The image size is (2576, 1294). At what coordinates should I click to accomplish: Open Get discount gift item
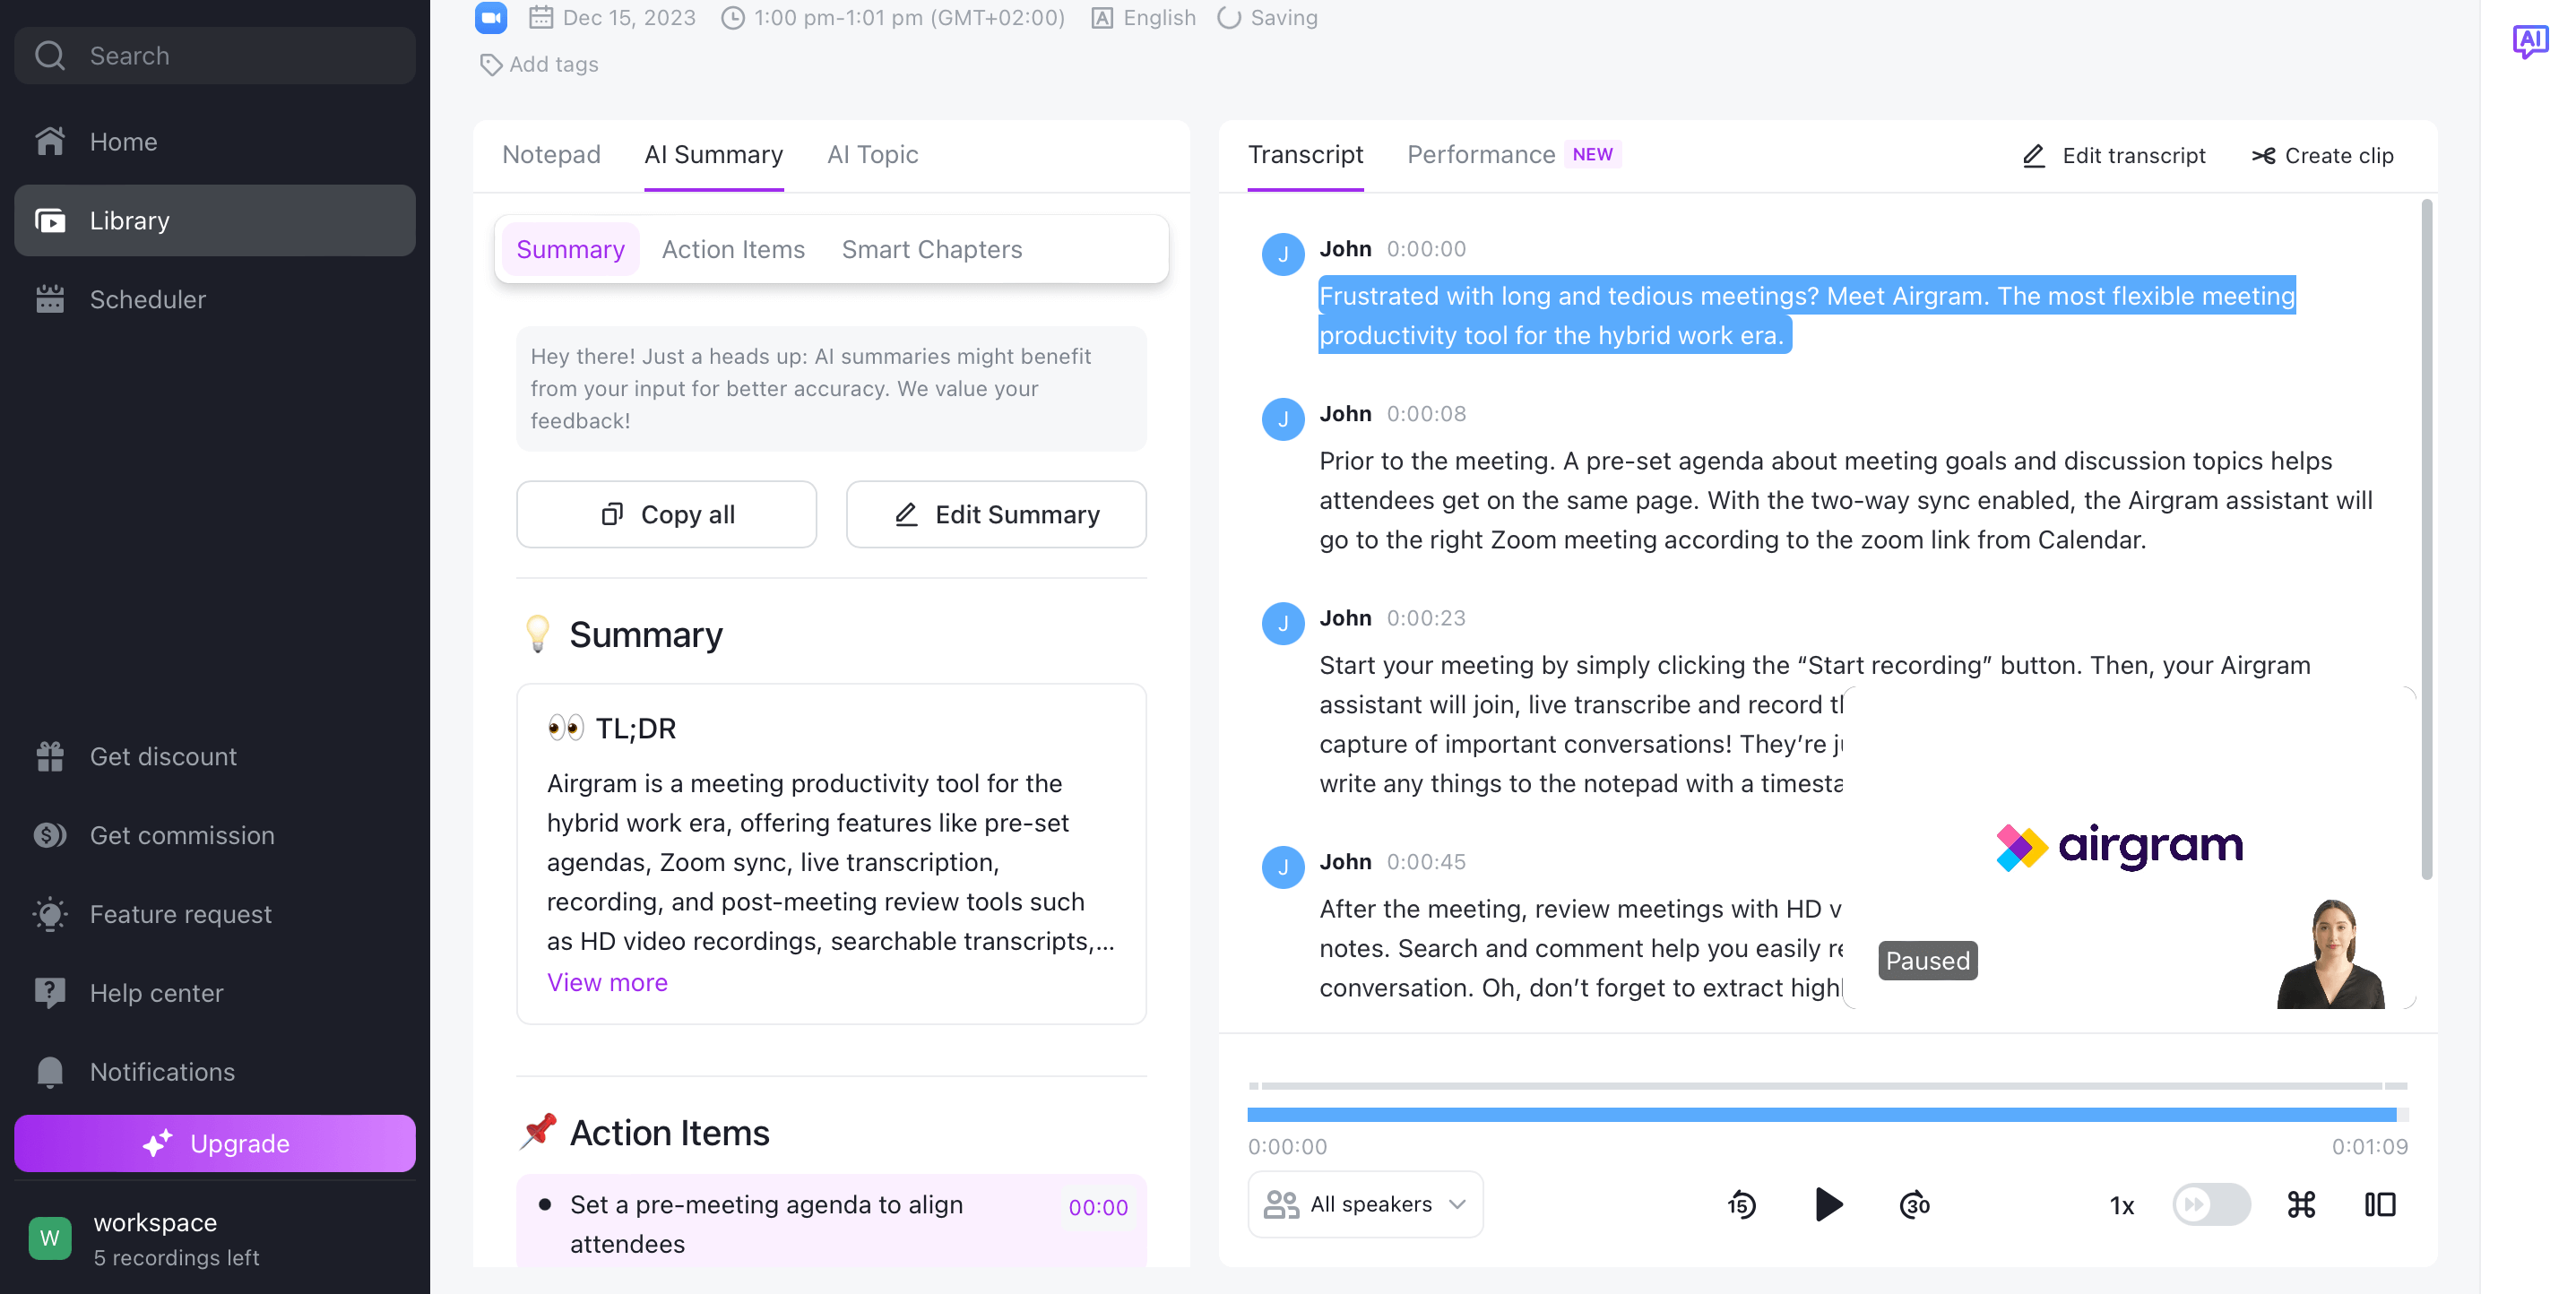(215, 756)
